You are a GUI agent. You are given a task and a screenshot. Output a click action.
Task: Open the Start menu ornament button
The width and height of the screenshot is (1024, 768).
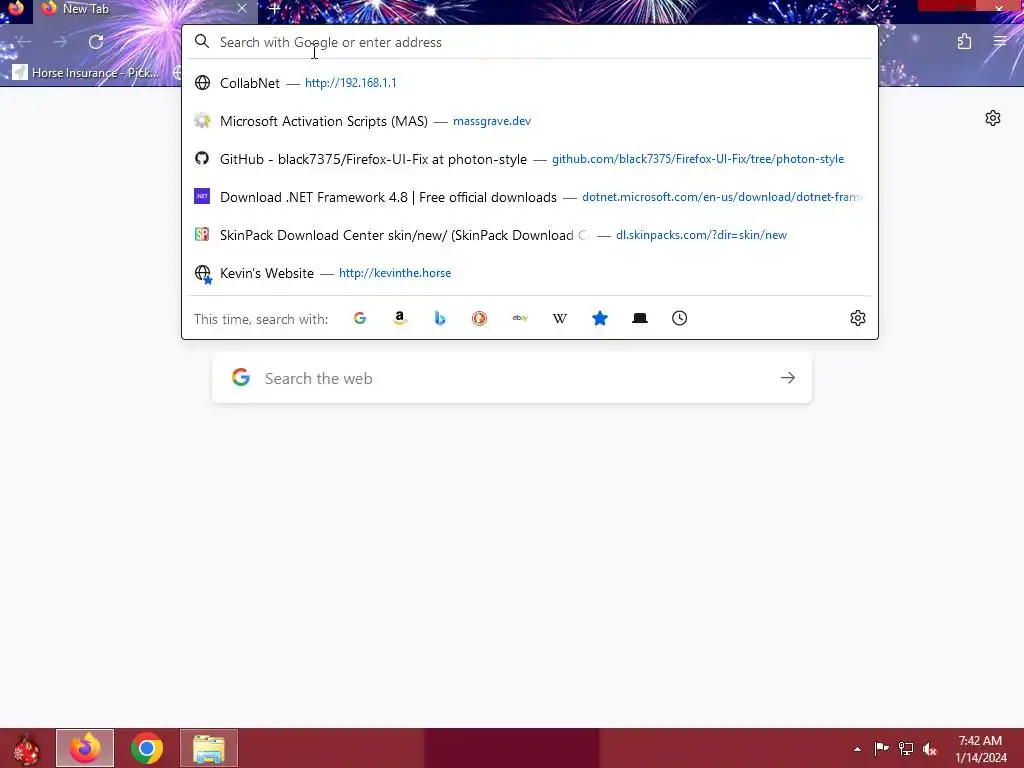[26, 748]
